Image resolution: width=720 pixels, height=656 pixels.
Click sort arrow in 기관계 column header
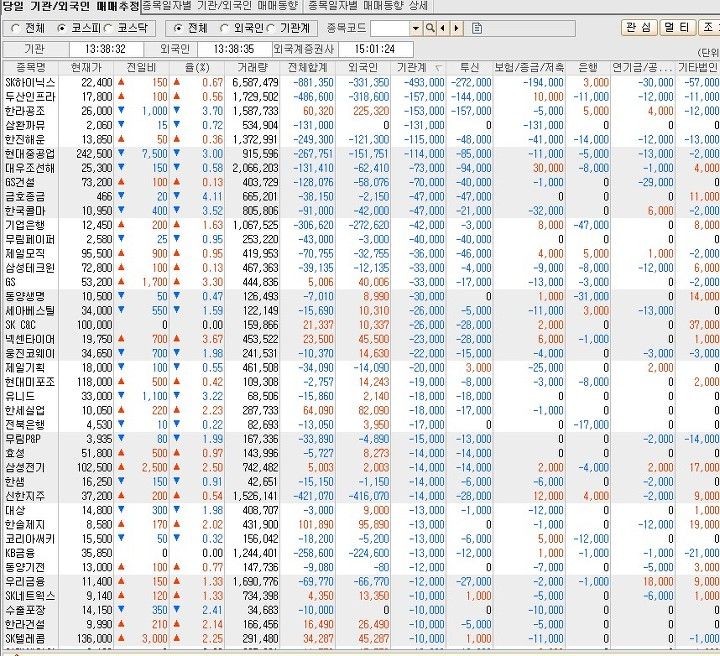(x=438, y=68)
